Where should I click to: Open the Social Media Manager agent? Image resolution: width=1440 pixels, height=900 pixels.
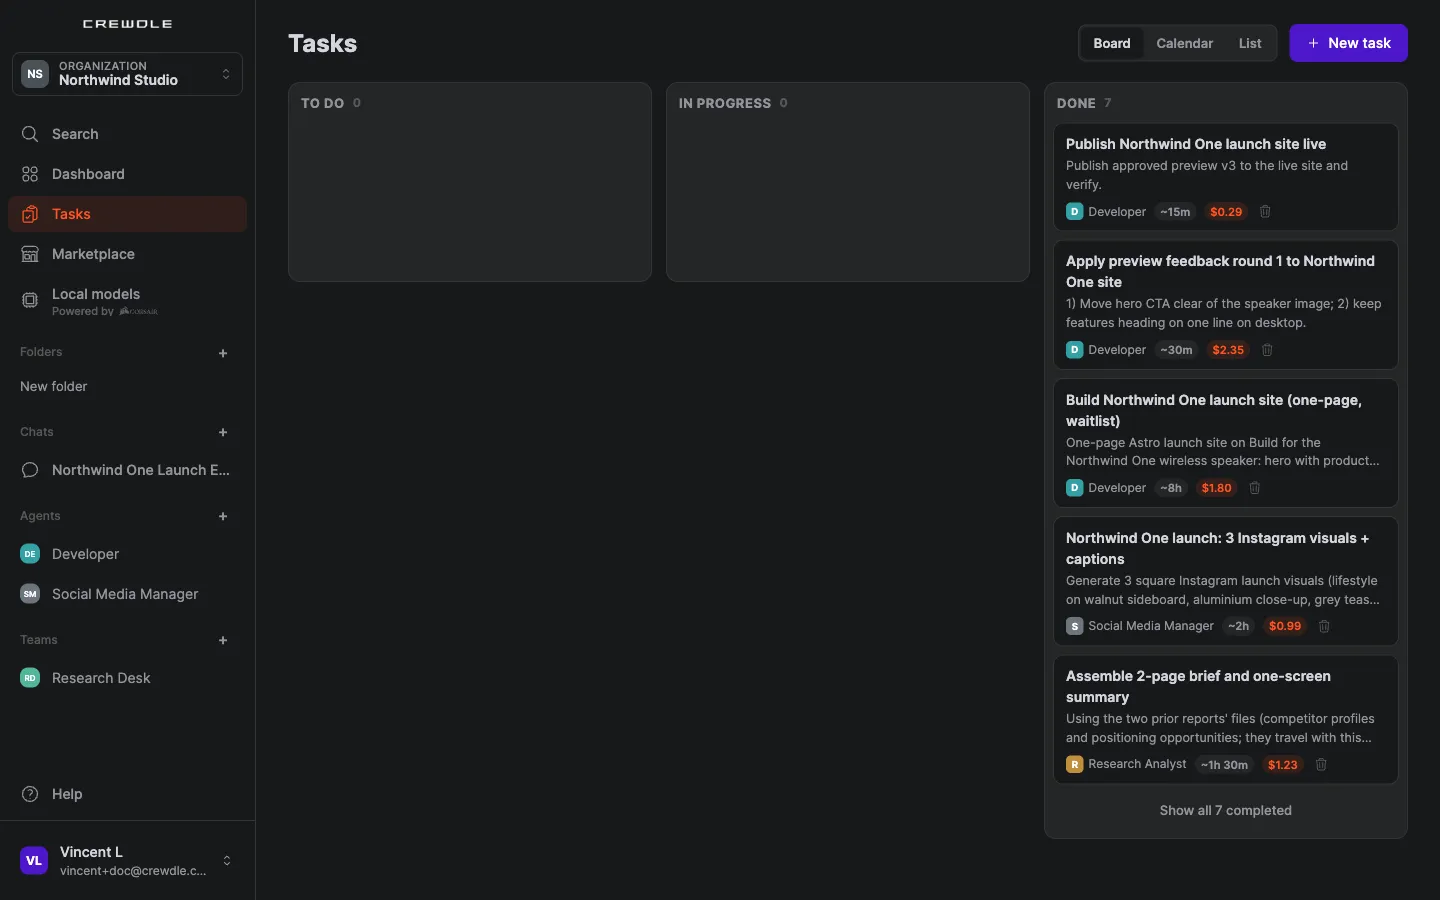[x=127, y=594]
